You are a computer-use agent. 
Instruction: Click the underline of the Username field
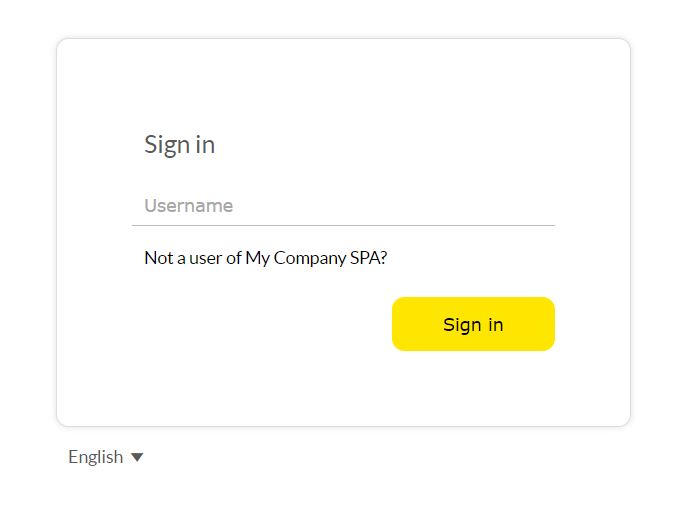click(343, 225)
